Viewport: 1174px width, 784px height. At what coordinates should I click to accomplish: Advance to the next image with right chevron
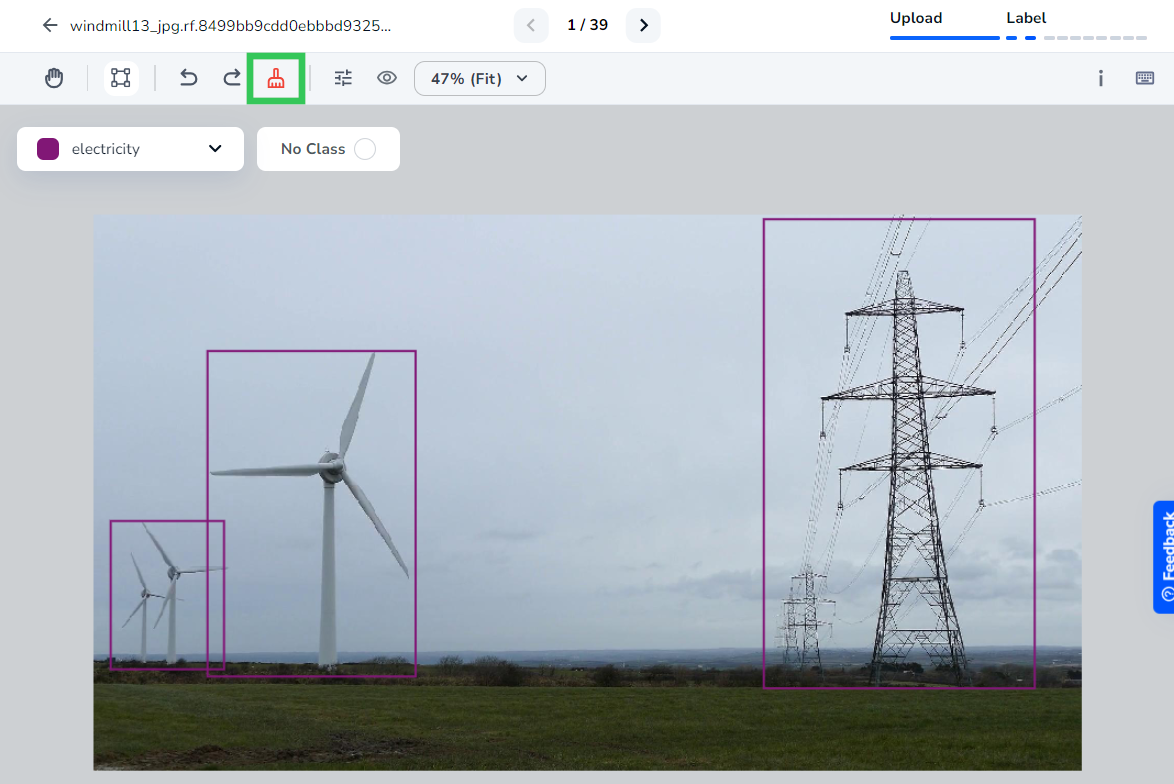coord(643,25)
